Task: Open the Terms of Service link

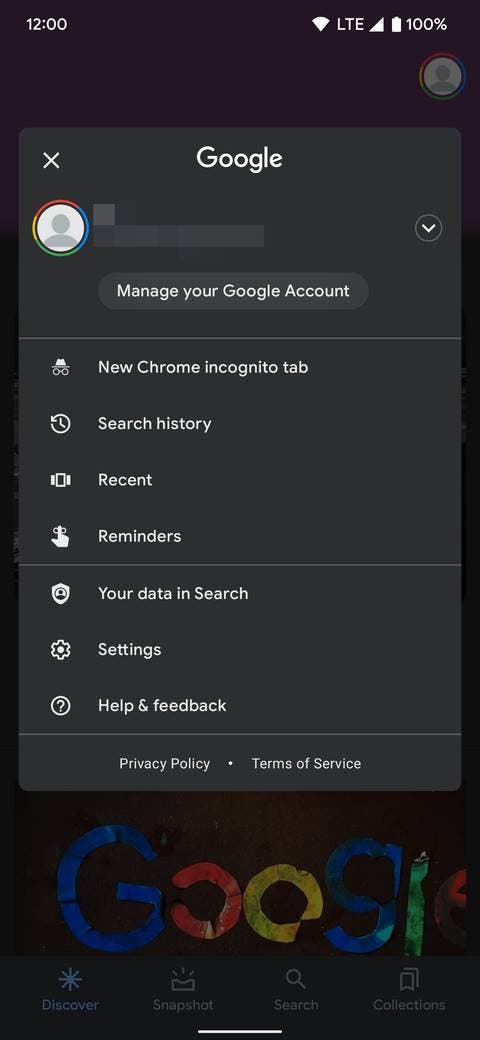Action: 306,763
